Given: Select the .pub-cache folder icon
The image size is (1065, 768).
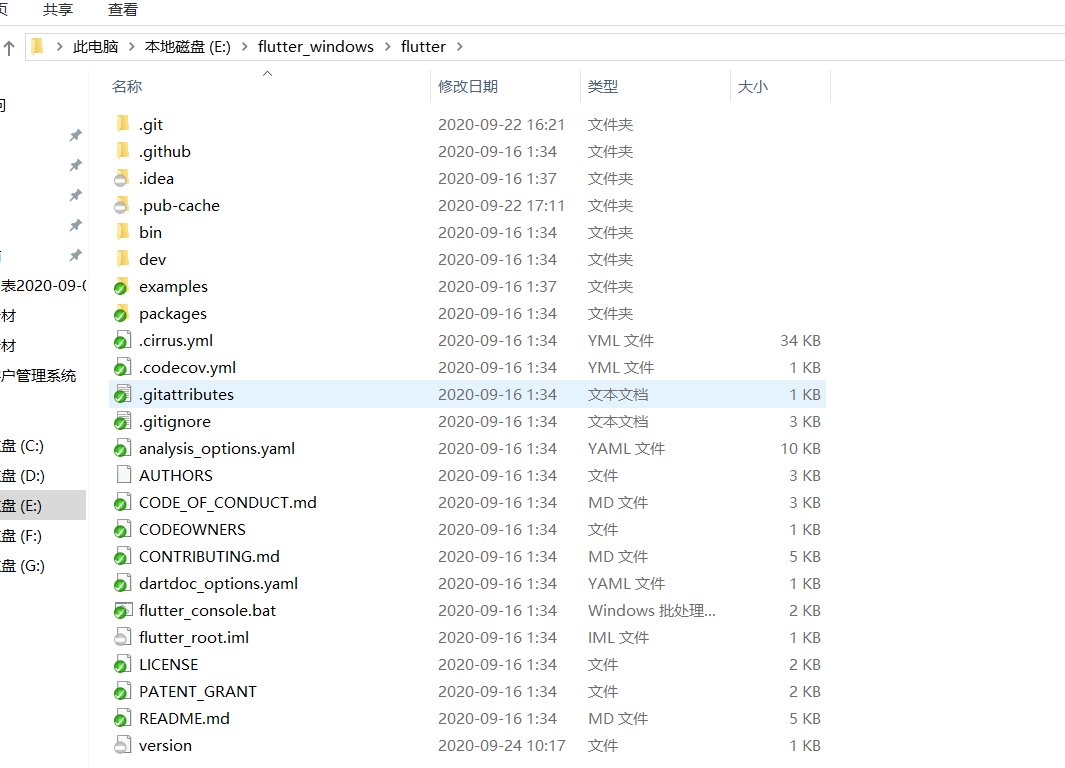Looking at the screenshot, I should [x=122, y=205].
